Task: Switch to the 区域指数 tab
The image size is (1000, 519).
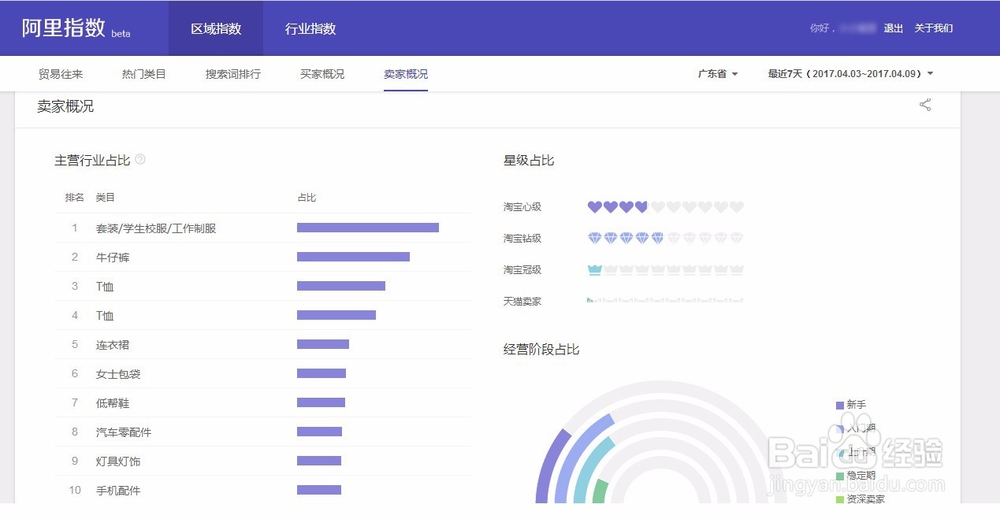Action: [216, 29]
